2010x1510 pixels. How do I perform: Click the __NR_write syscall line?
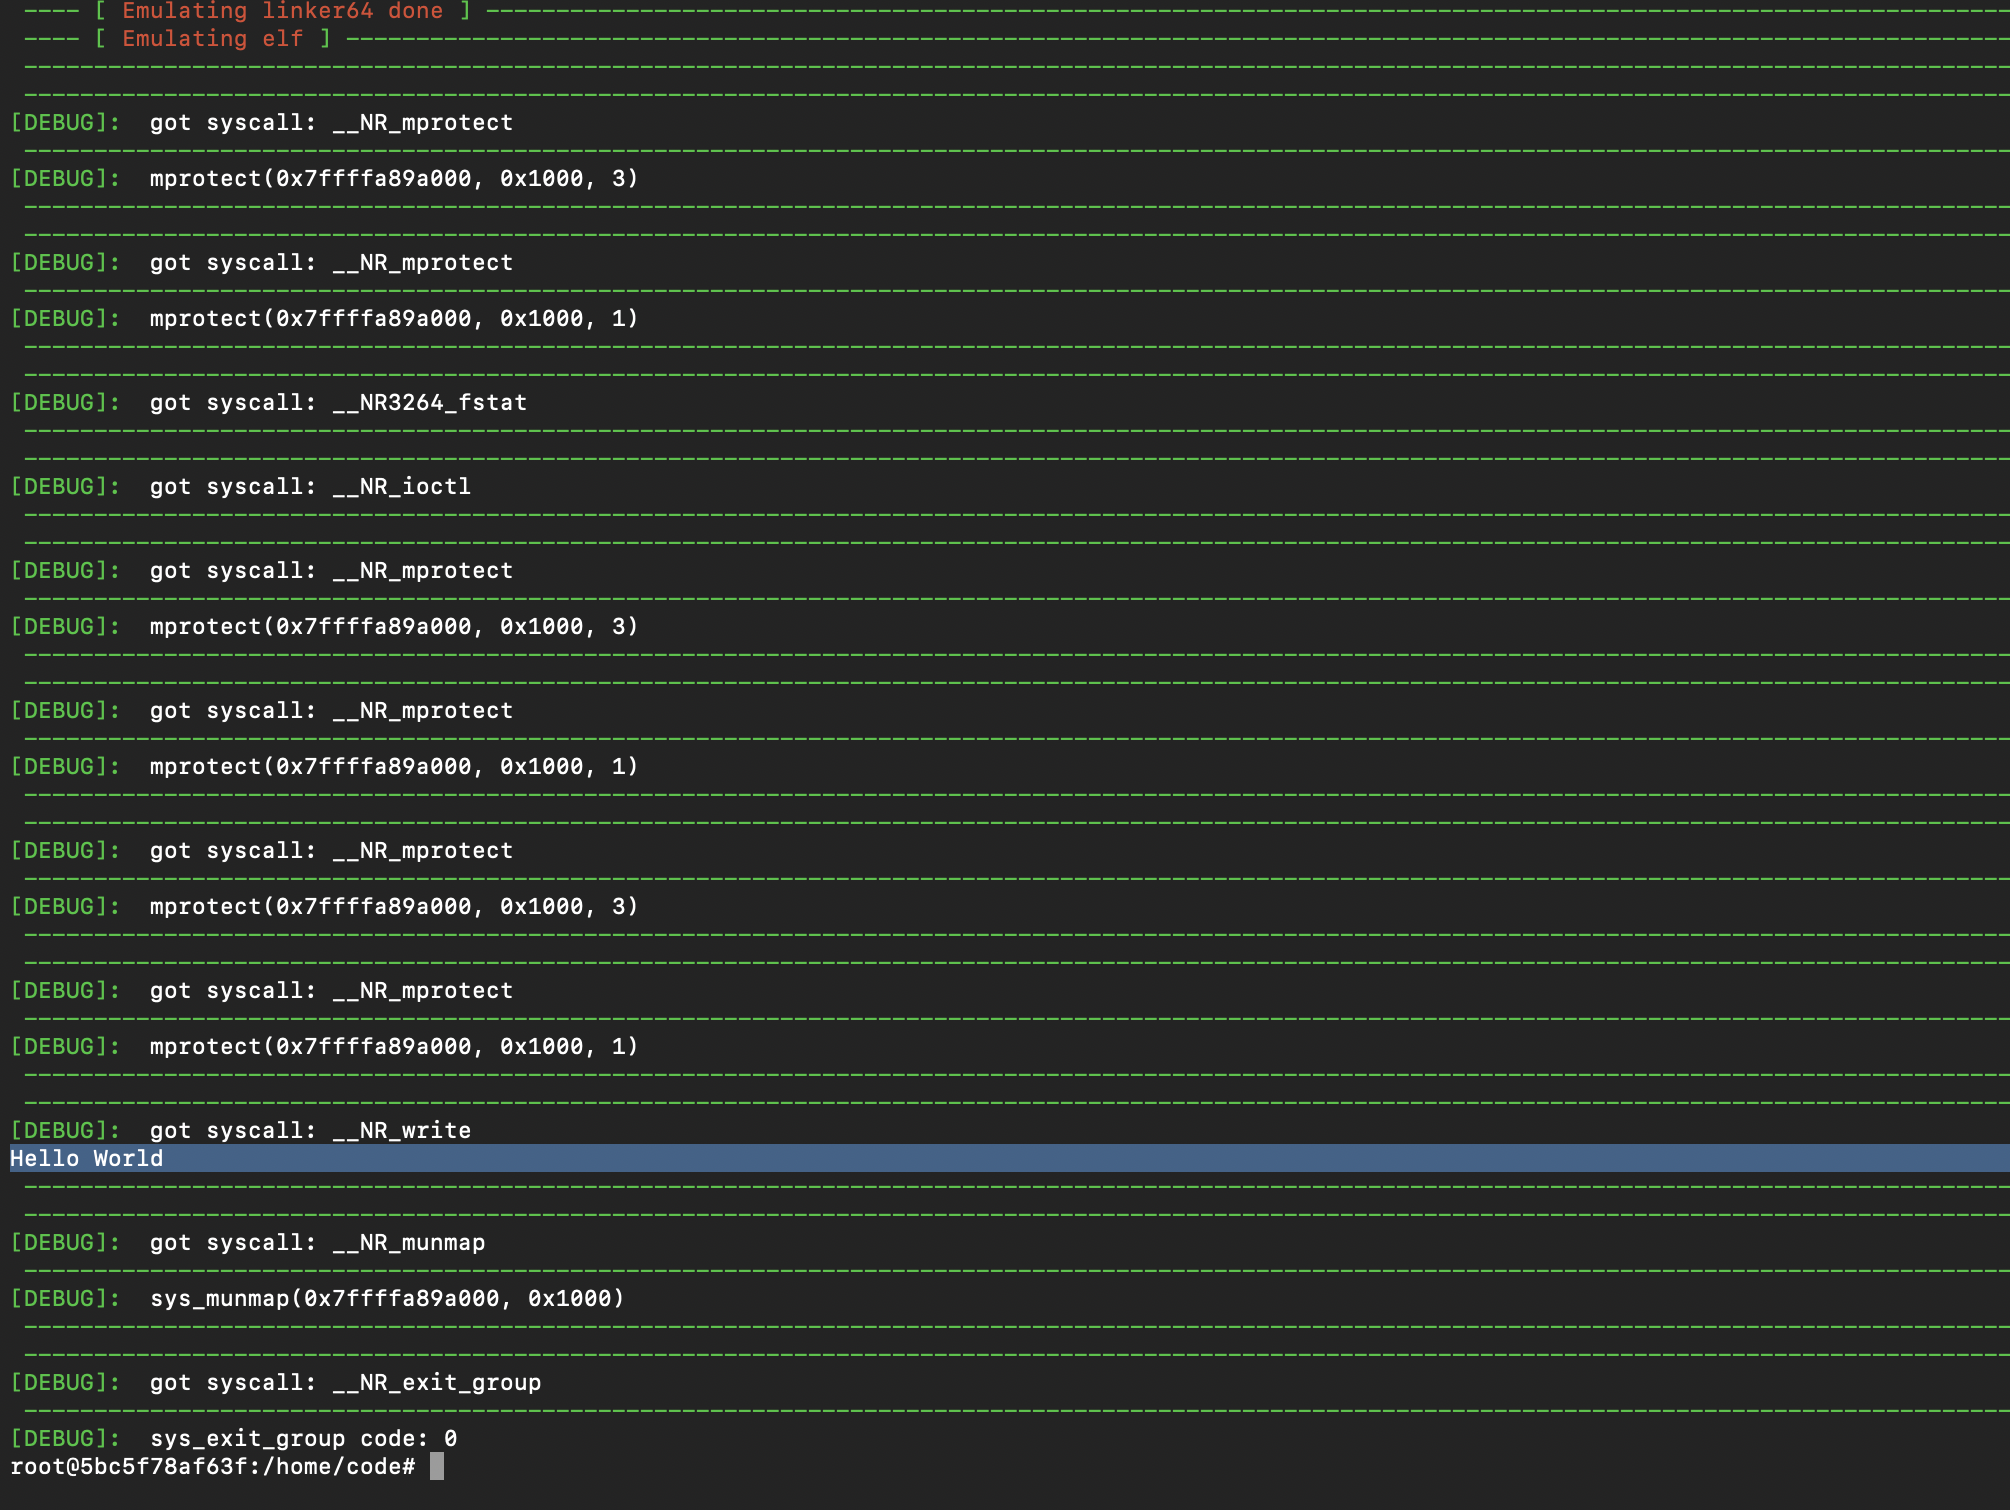(x=310, y=1130)
